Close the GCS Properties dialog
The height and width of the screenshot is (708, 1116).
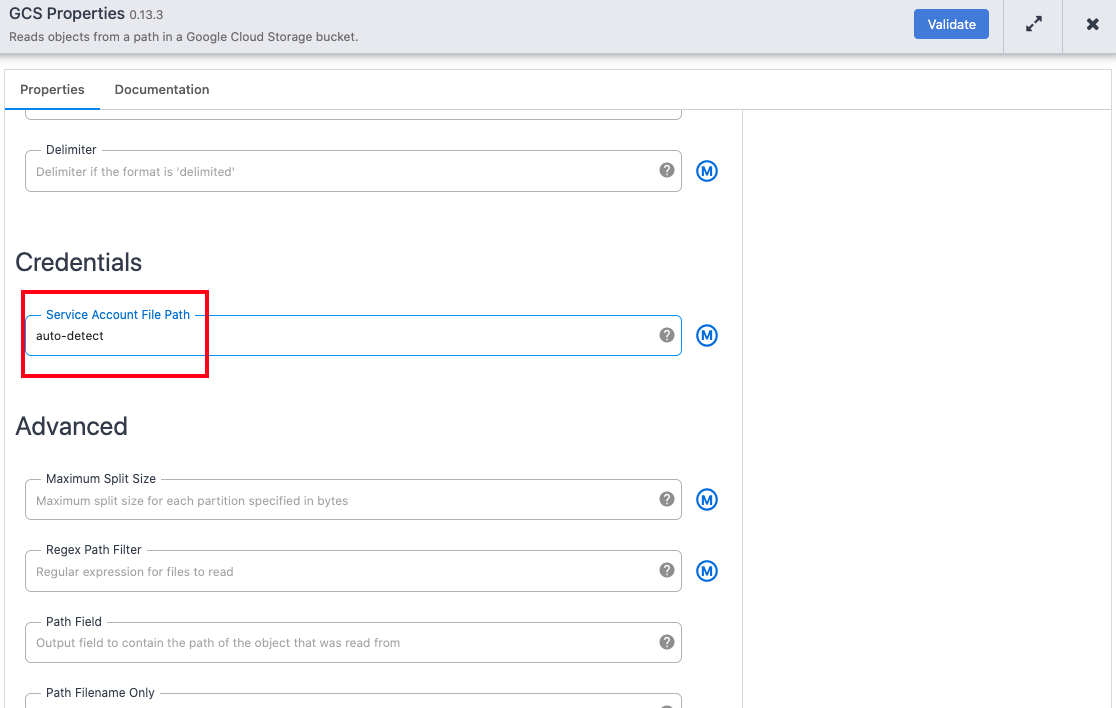[x=1092, y=25]
